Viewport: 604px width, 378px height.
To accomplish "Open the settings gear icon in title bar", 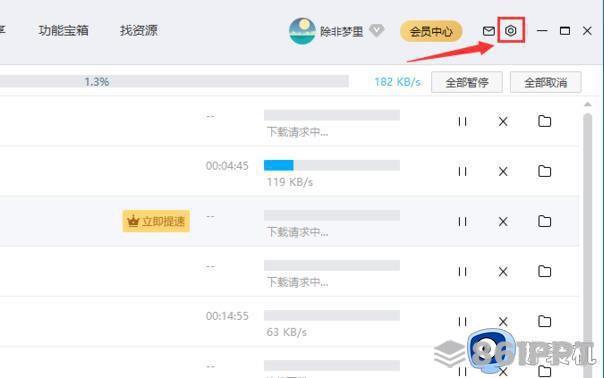I will pos(511,30).
